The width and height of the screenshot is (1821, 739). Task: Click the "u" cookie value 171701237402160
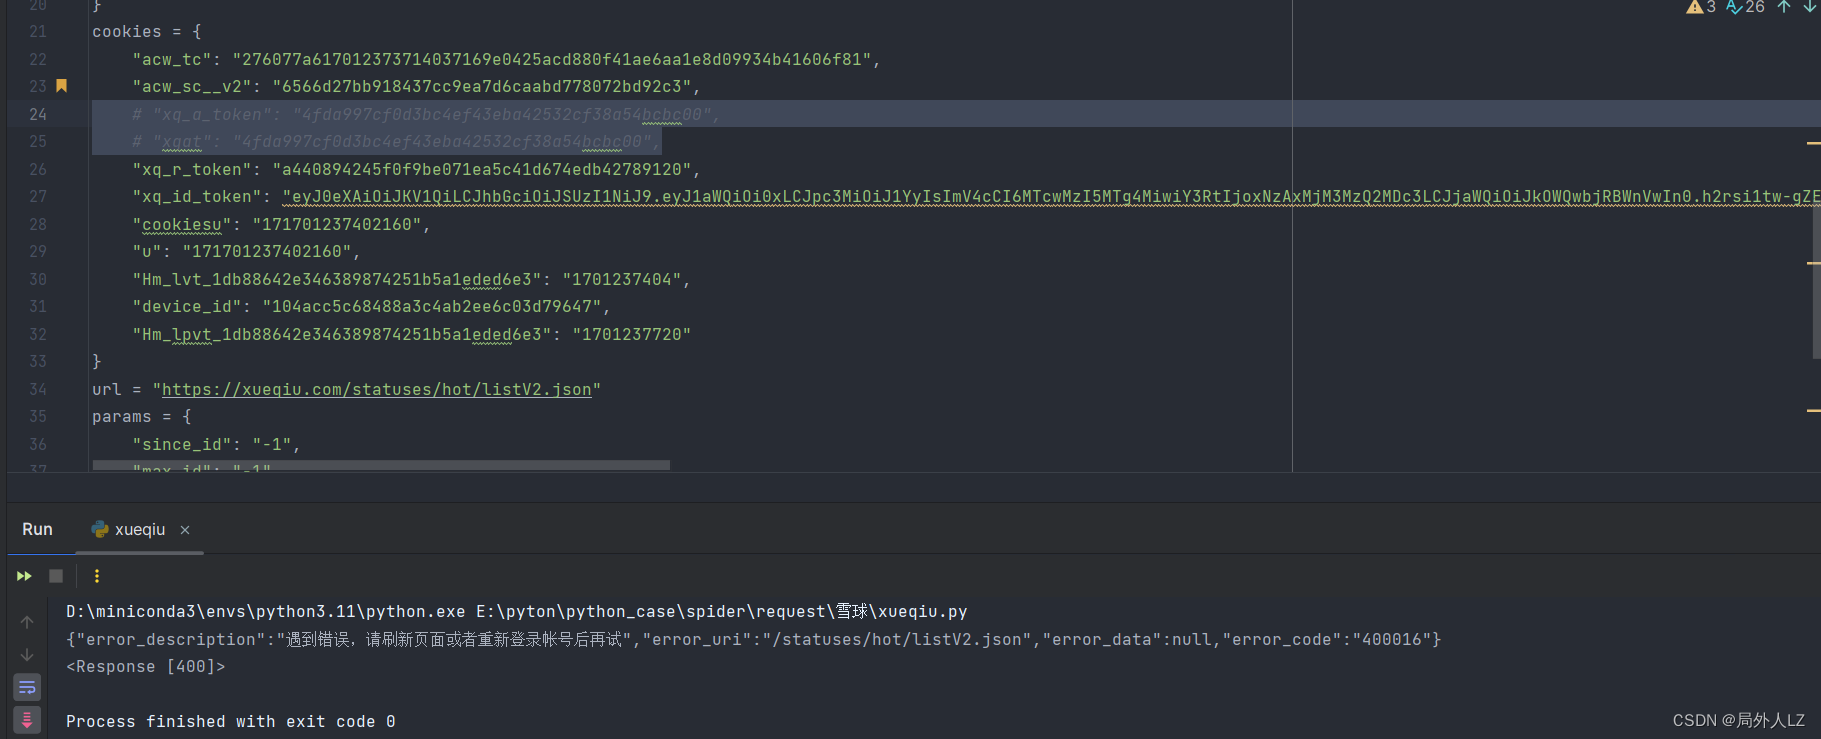click(x=266, y=251)
